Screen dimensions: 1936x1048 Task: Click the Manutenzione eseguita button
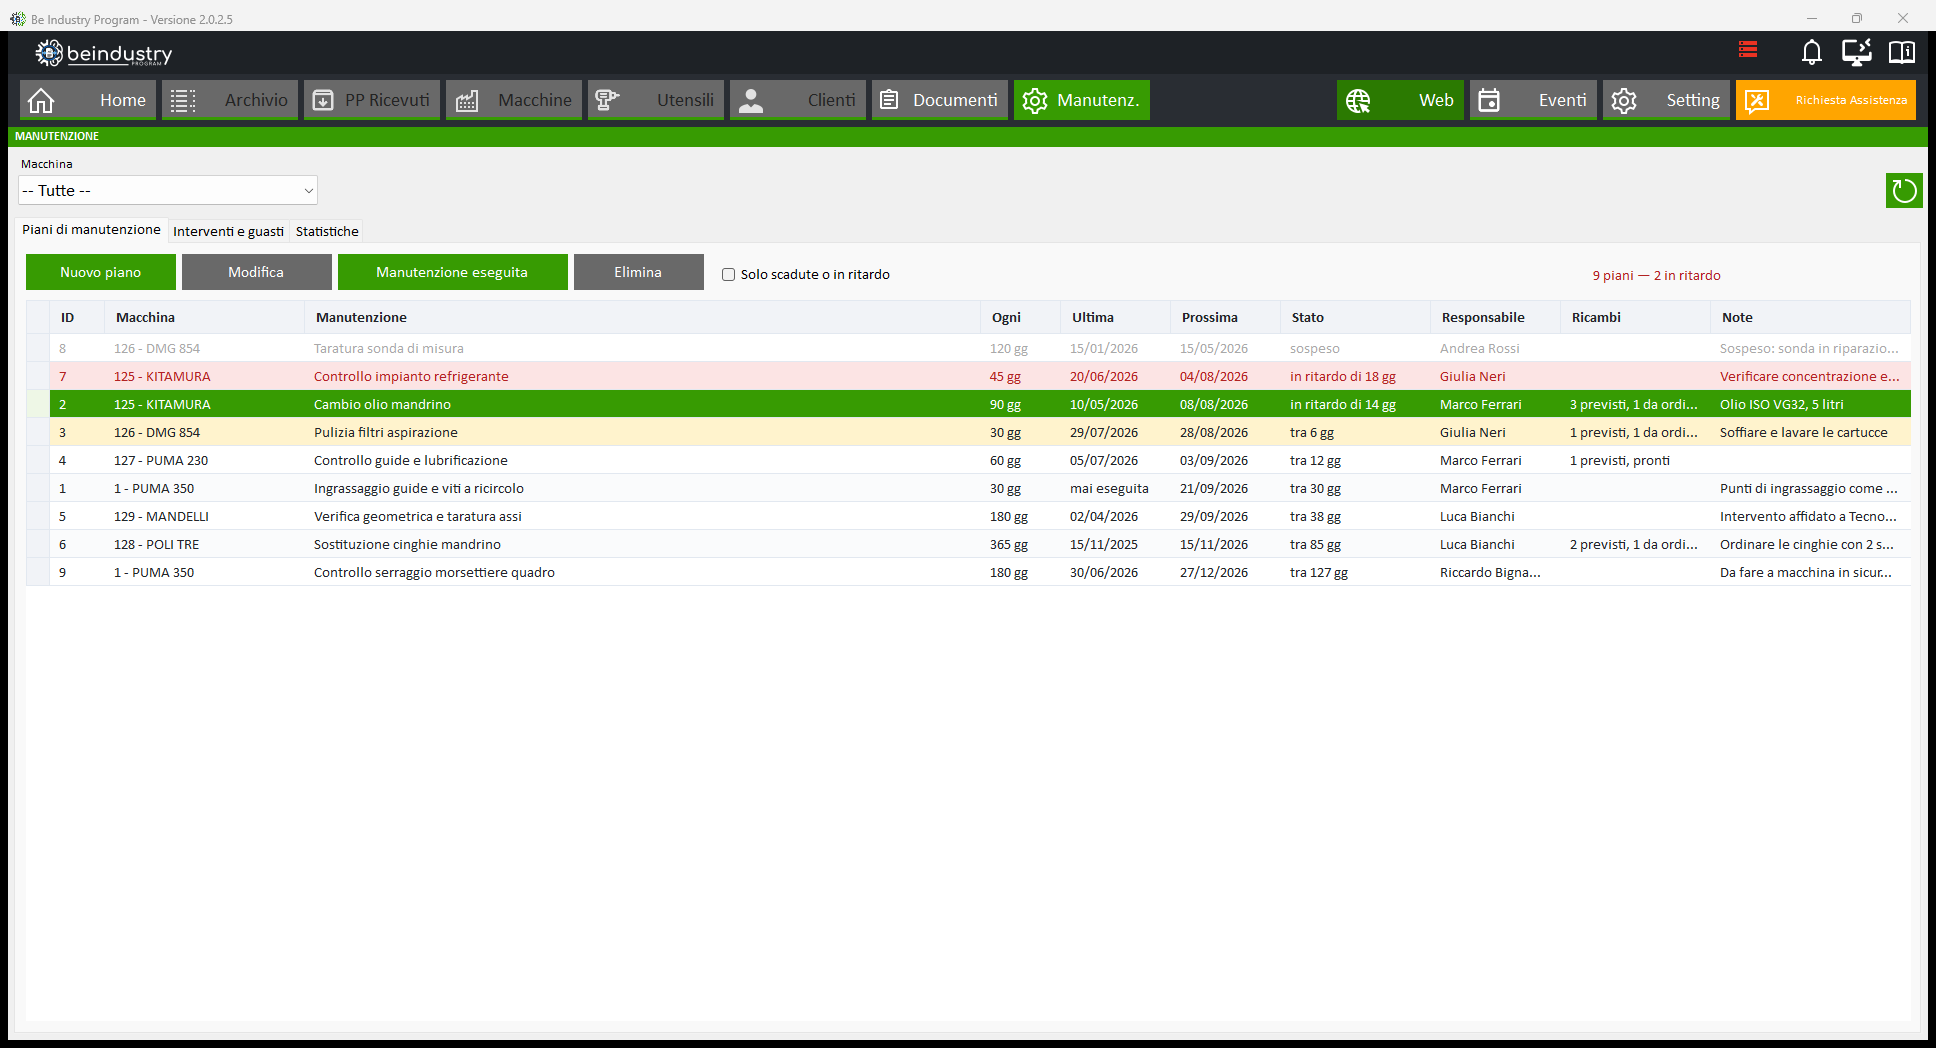tap(452, 272)
